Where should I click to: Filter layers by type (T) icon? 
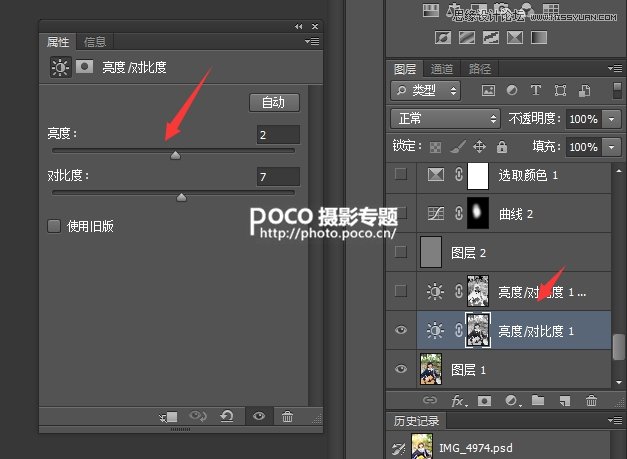pos(536,90)
